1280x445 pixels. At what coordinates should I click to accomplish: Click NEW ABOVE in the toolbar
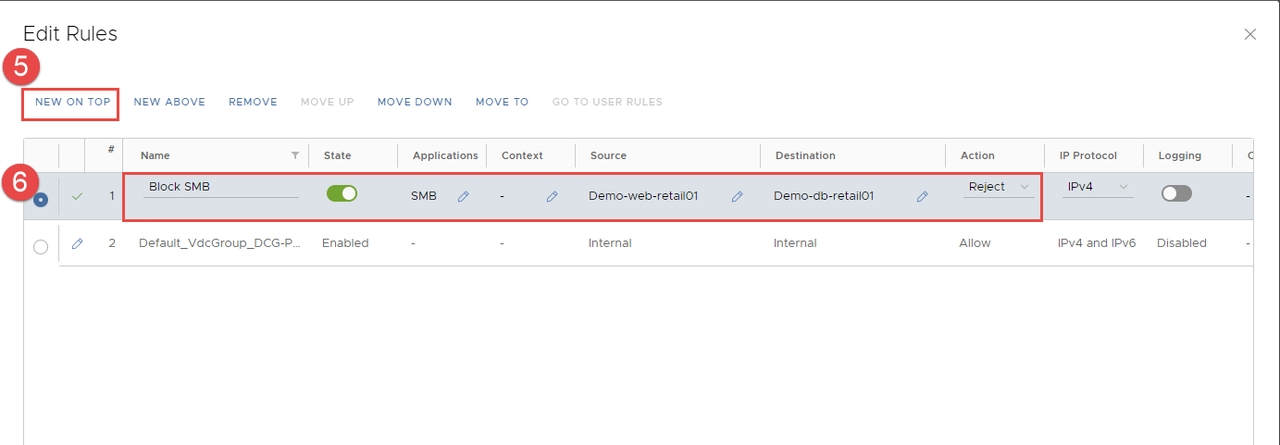tap(169, 102)
